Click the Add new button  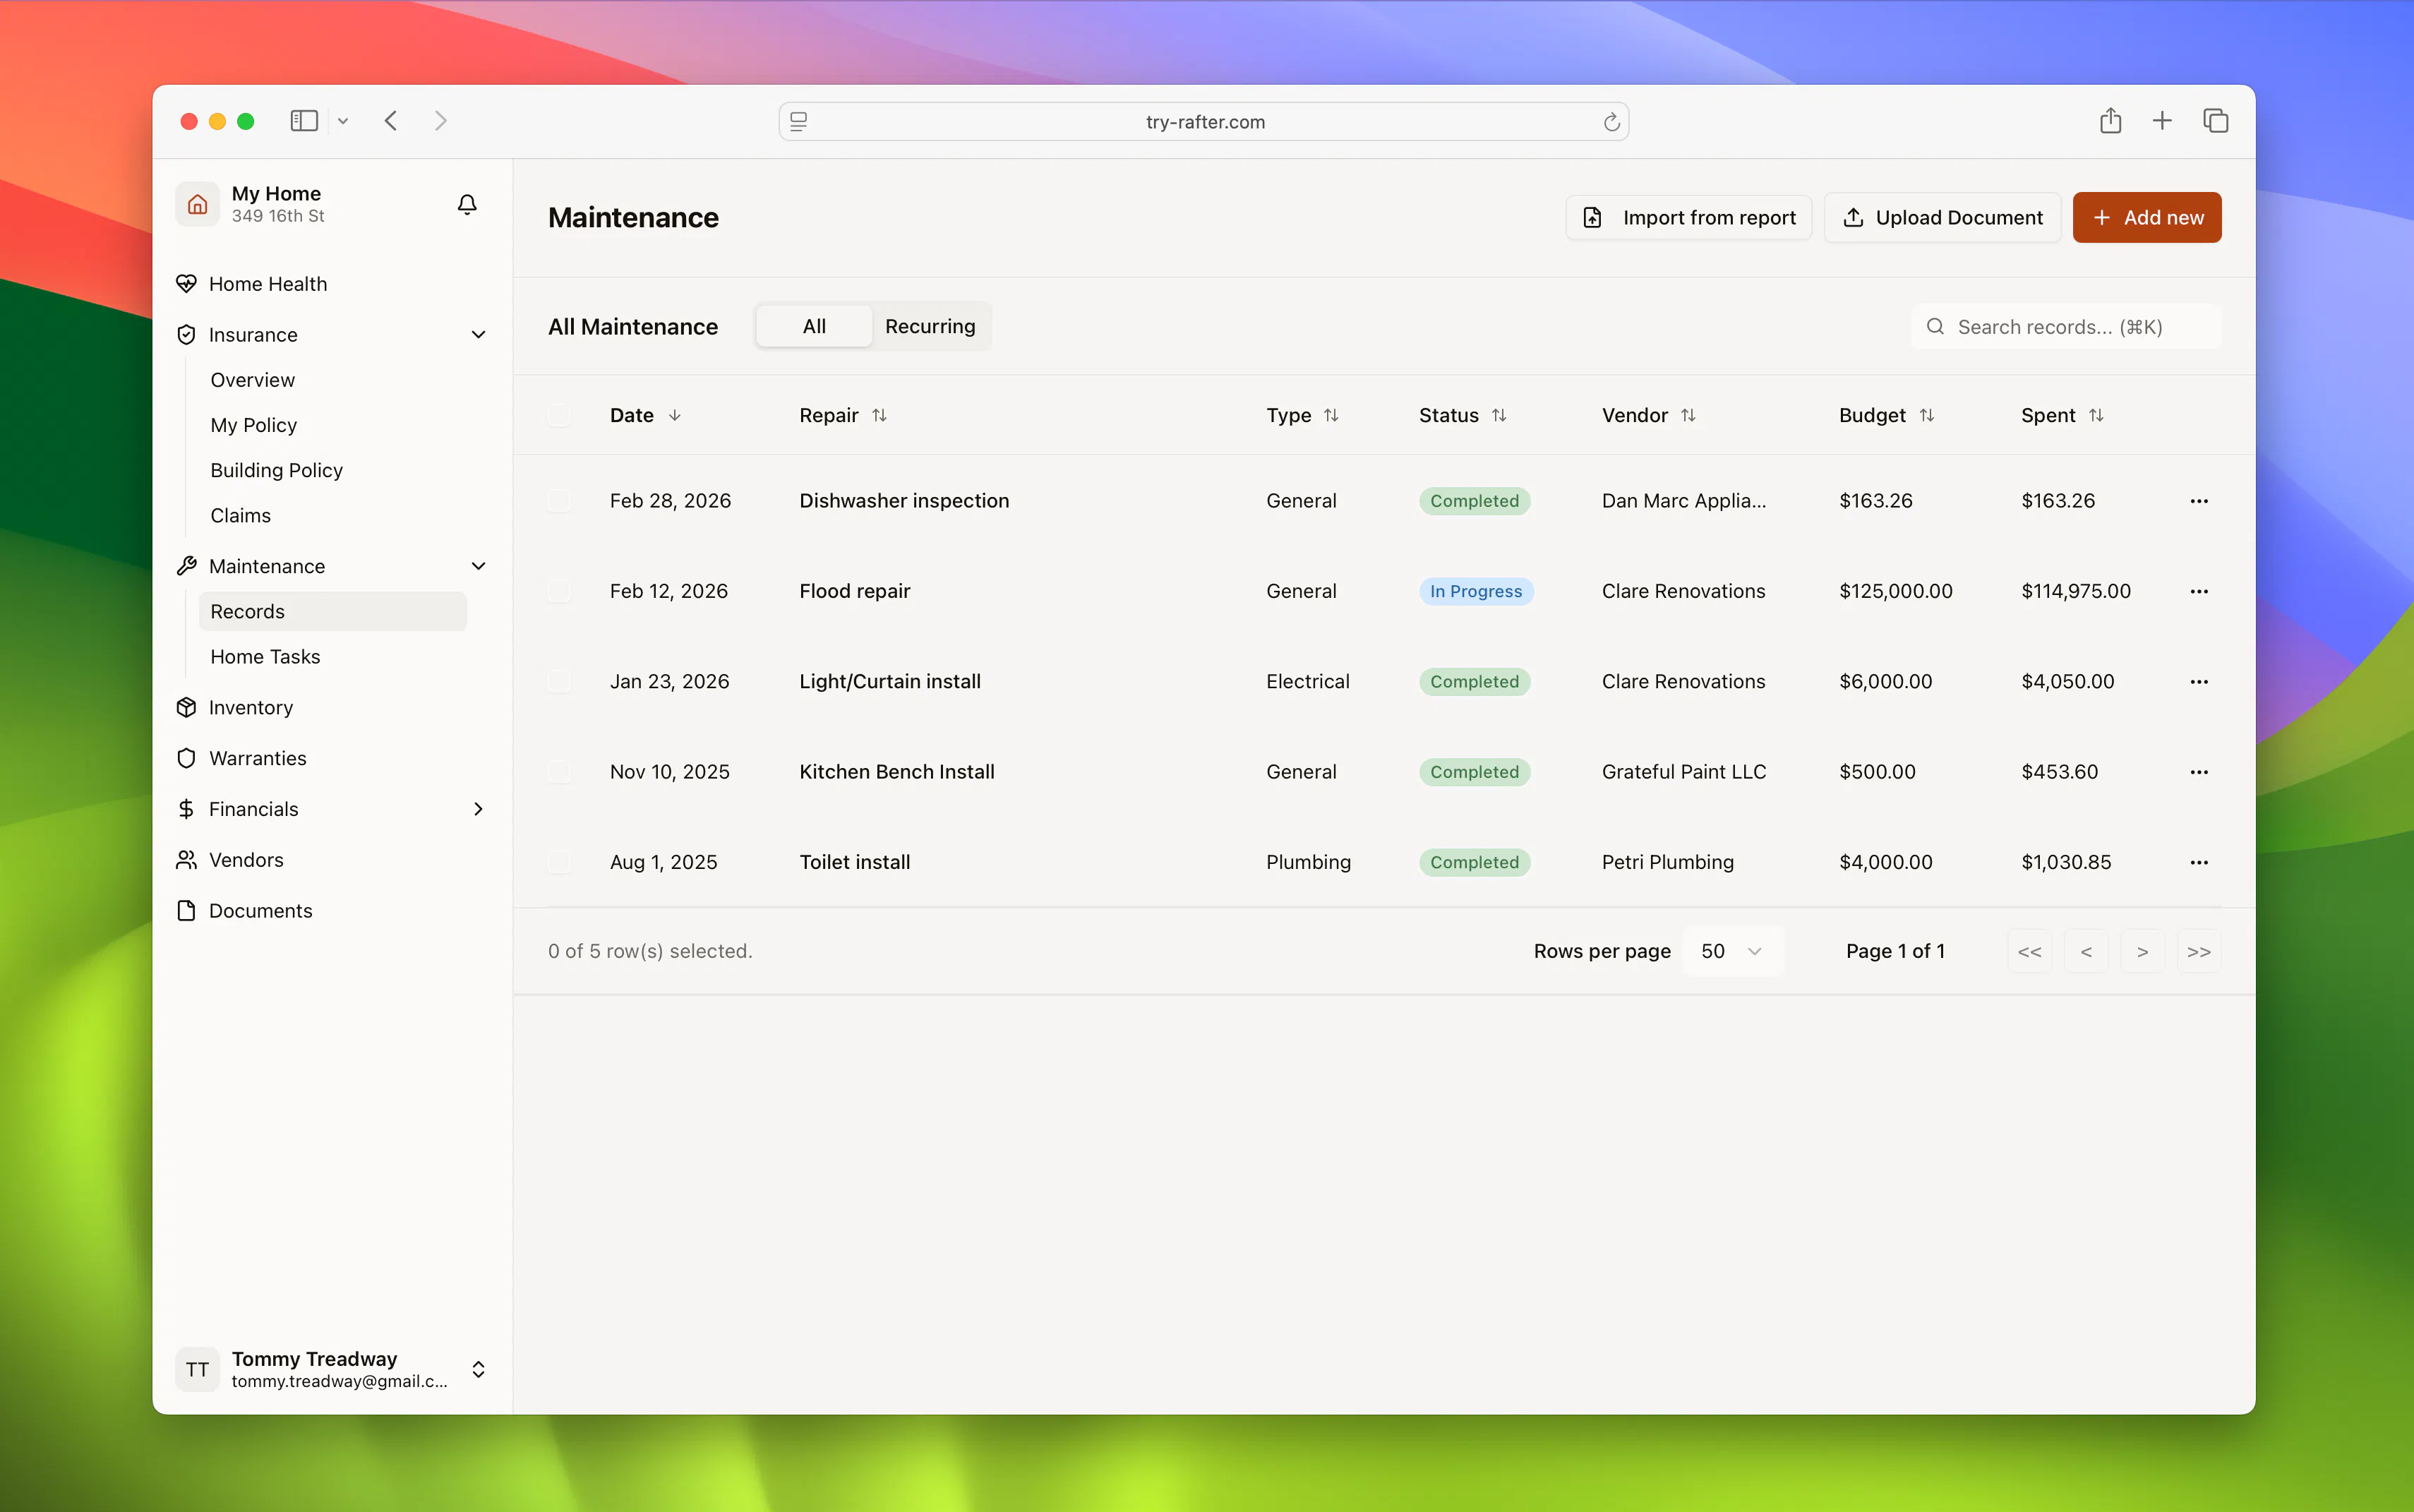(x=2147, y=217)
